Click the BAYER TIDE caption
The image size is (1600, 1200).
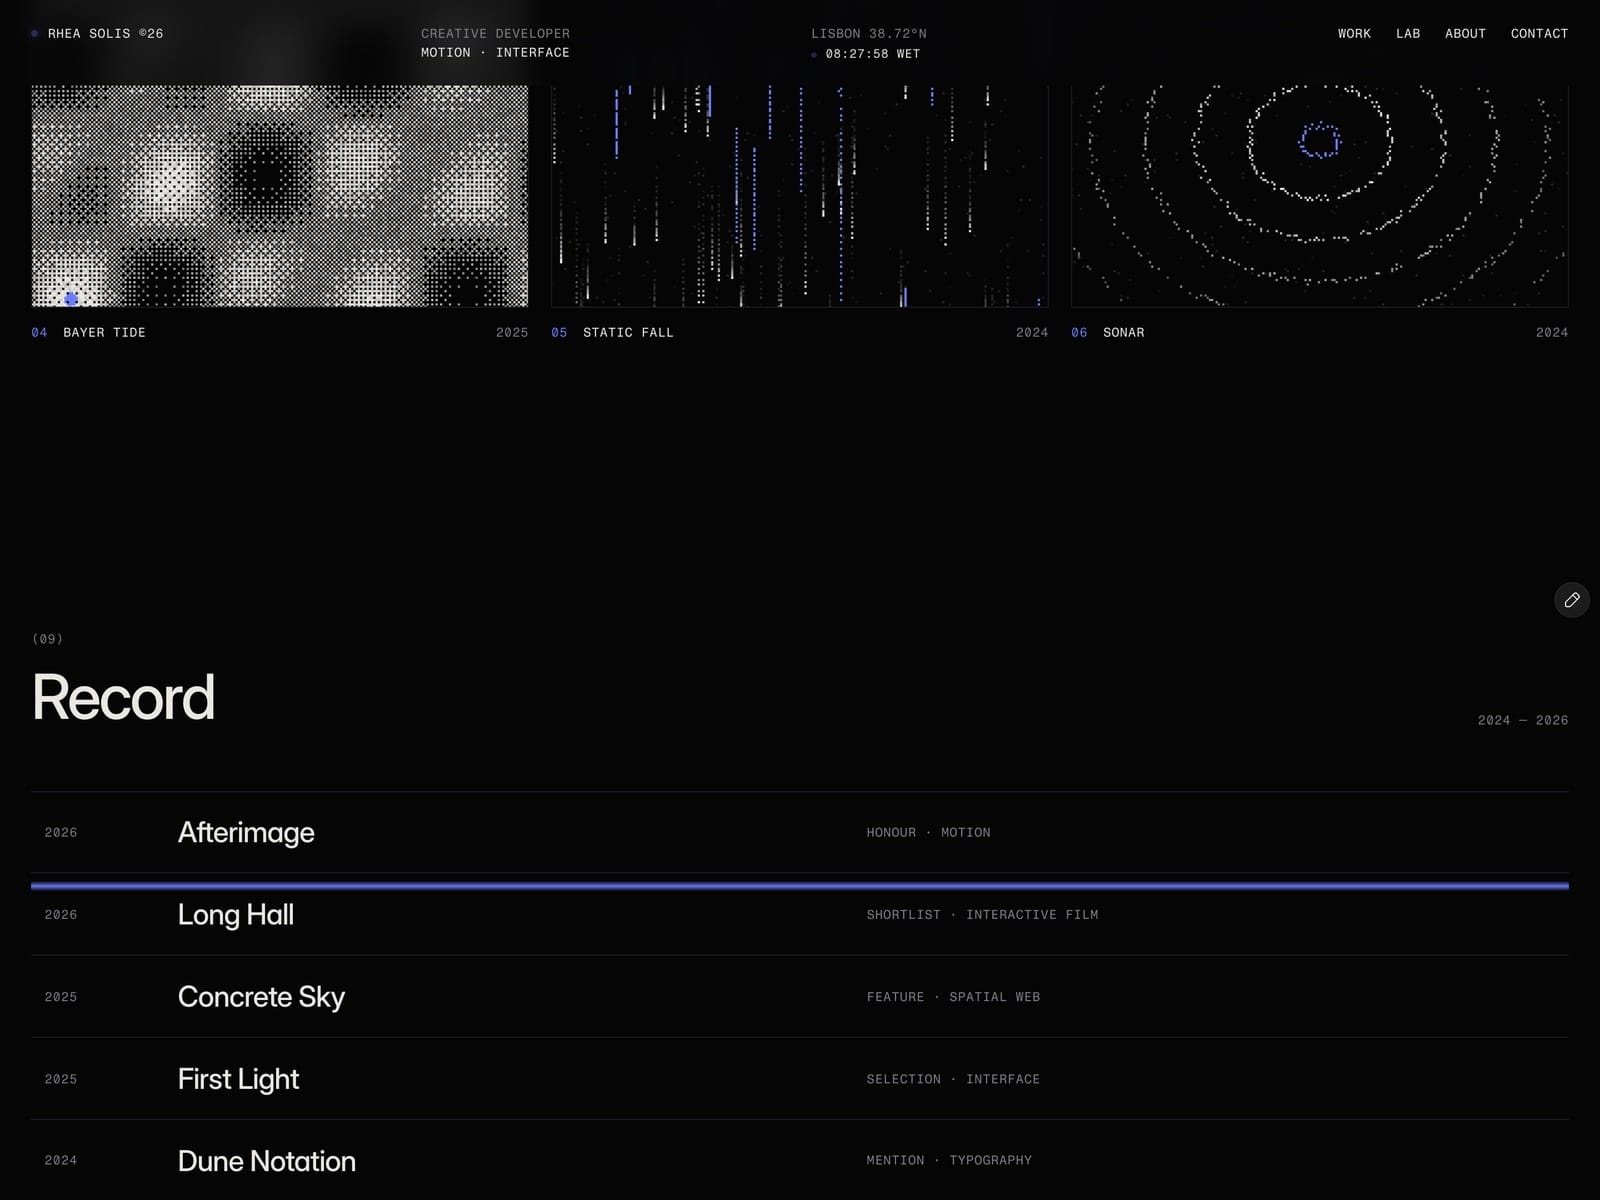click(x=104, y=333)
